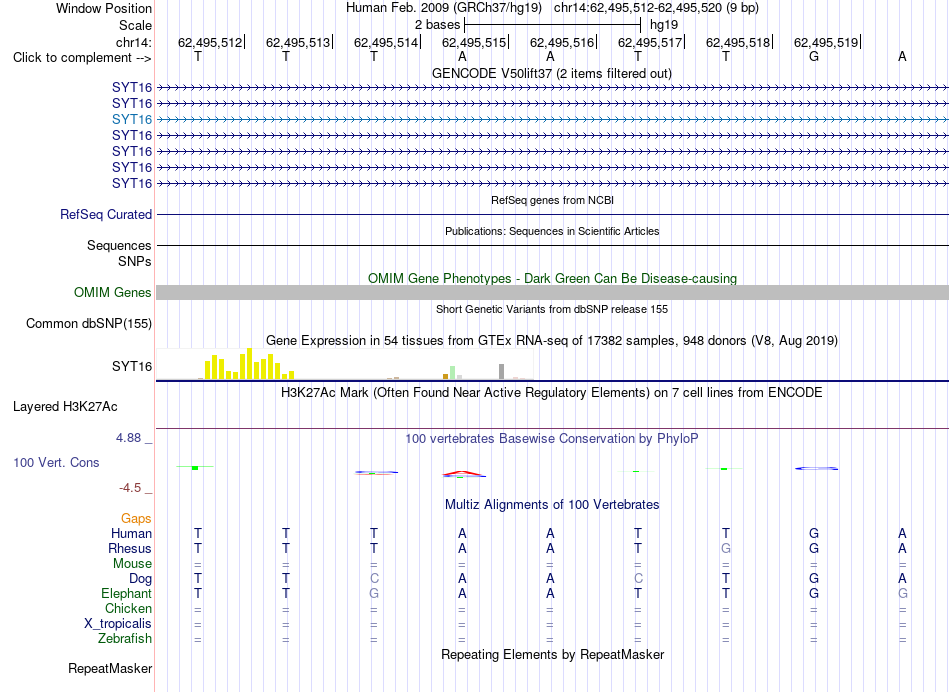
Task: Click the GENCODE V50lift37 track title
Action: [x=552, y=73]
